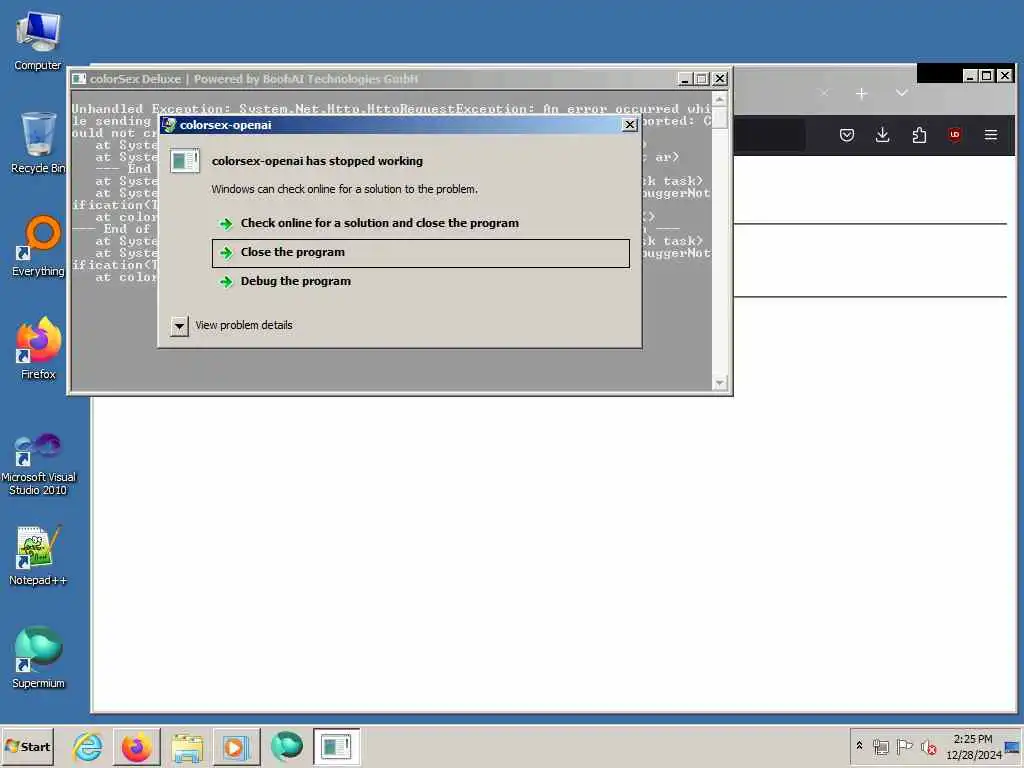Click the console window system icon

79,79
